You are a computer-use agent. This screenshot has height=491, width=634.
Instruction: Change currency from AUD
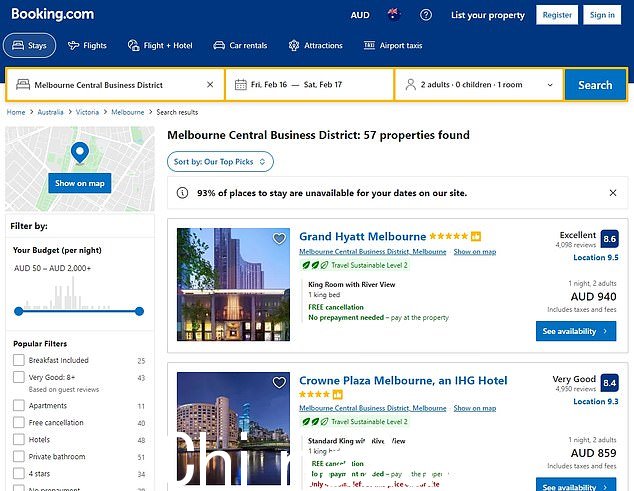360,15
